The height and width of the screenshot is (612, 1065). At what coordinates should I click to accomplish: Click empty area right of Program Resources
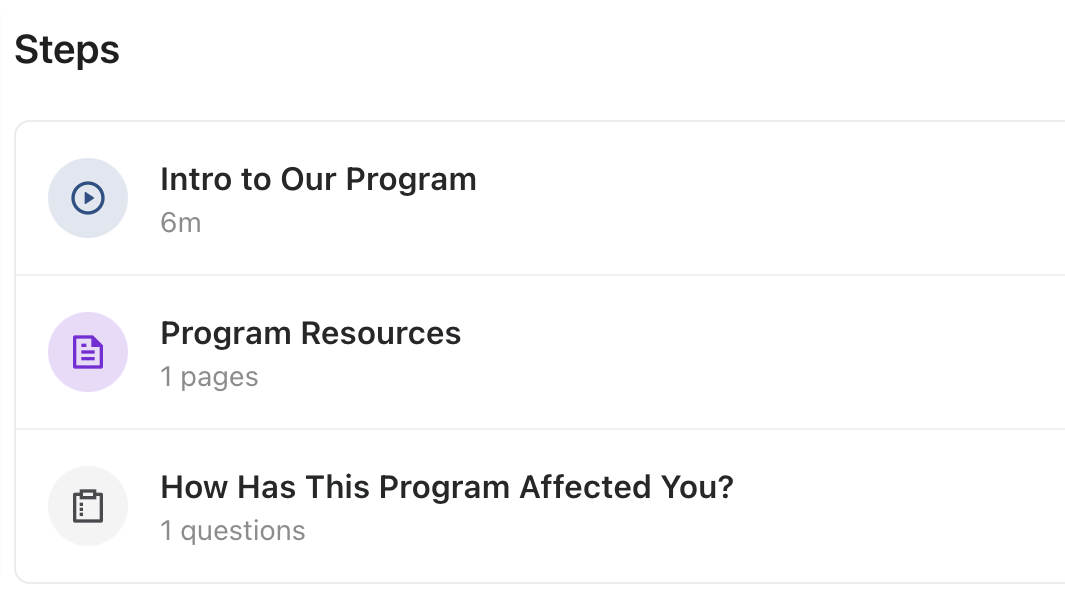[x=760, y=352]
